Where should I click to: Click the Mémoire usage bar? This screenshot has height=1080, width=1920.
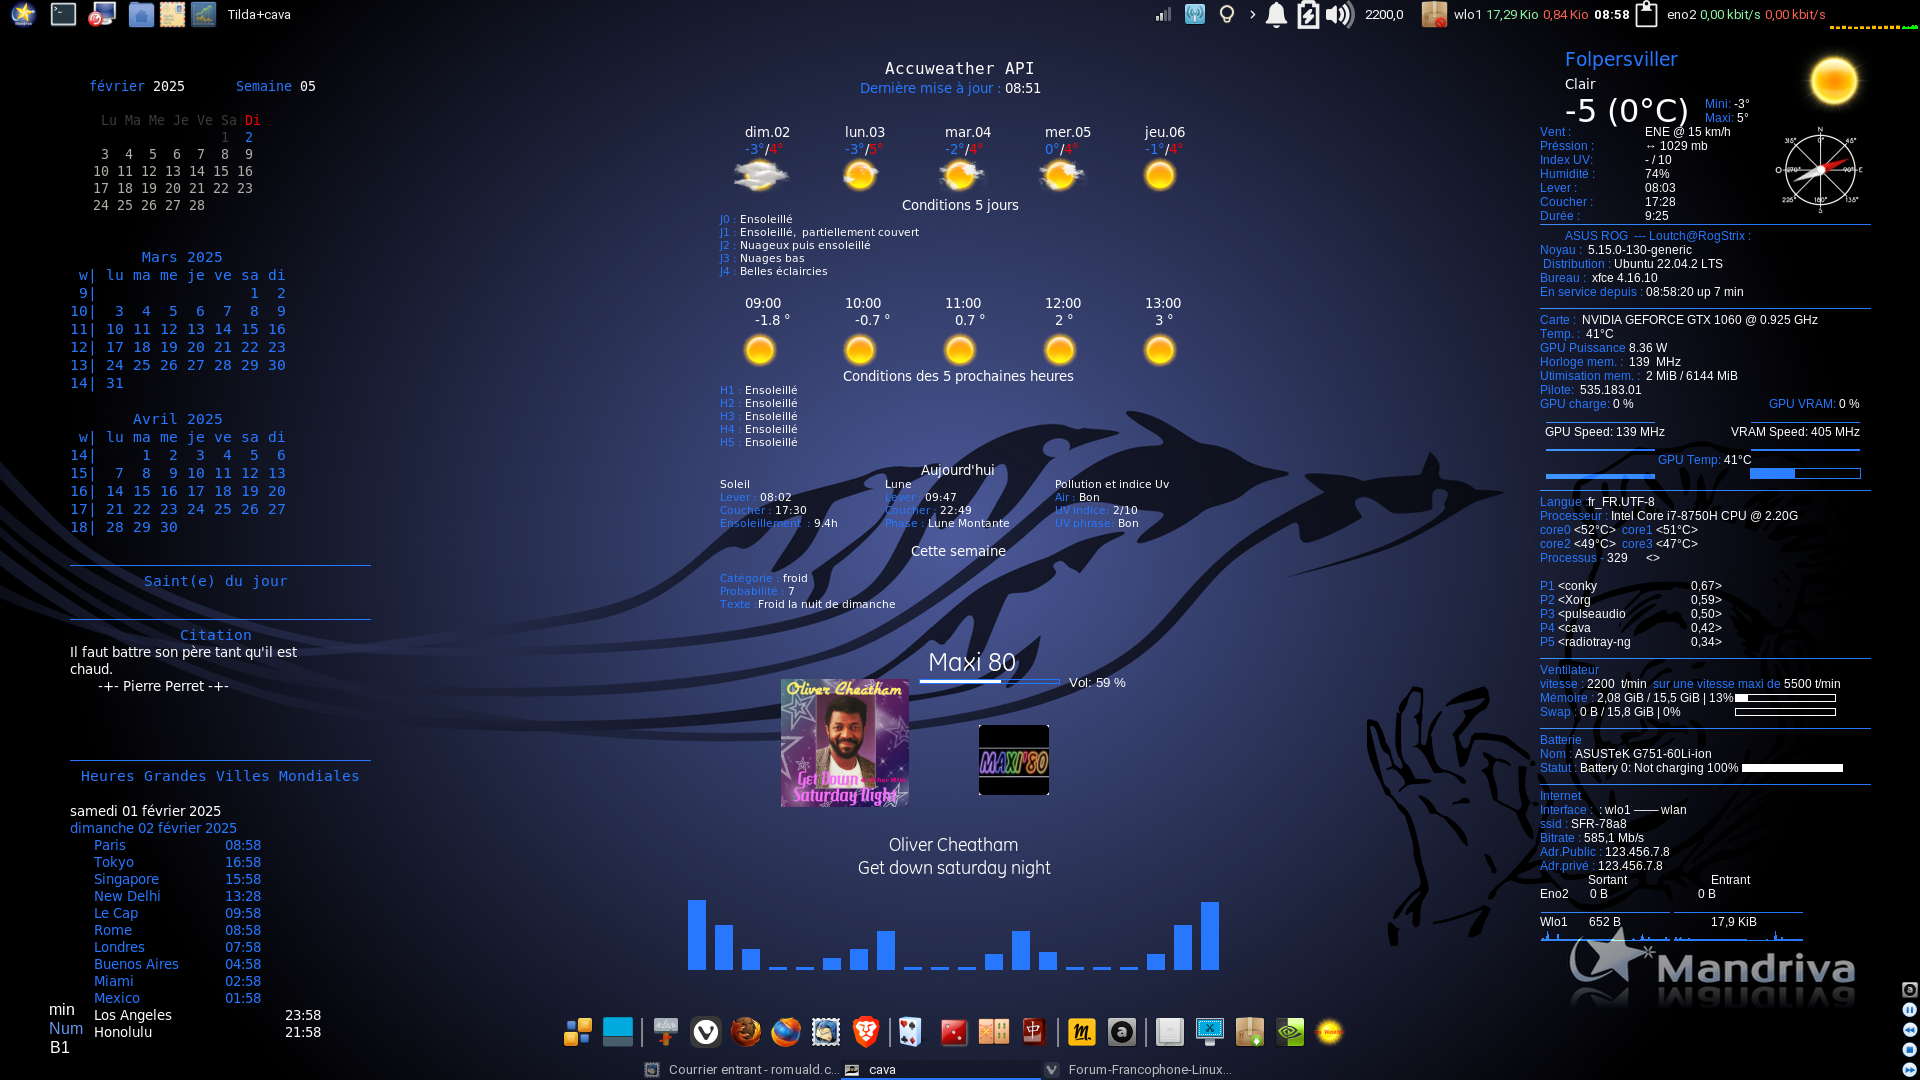pos(1786,698)
